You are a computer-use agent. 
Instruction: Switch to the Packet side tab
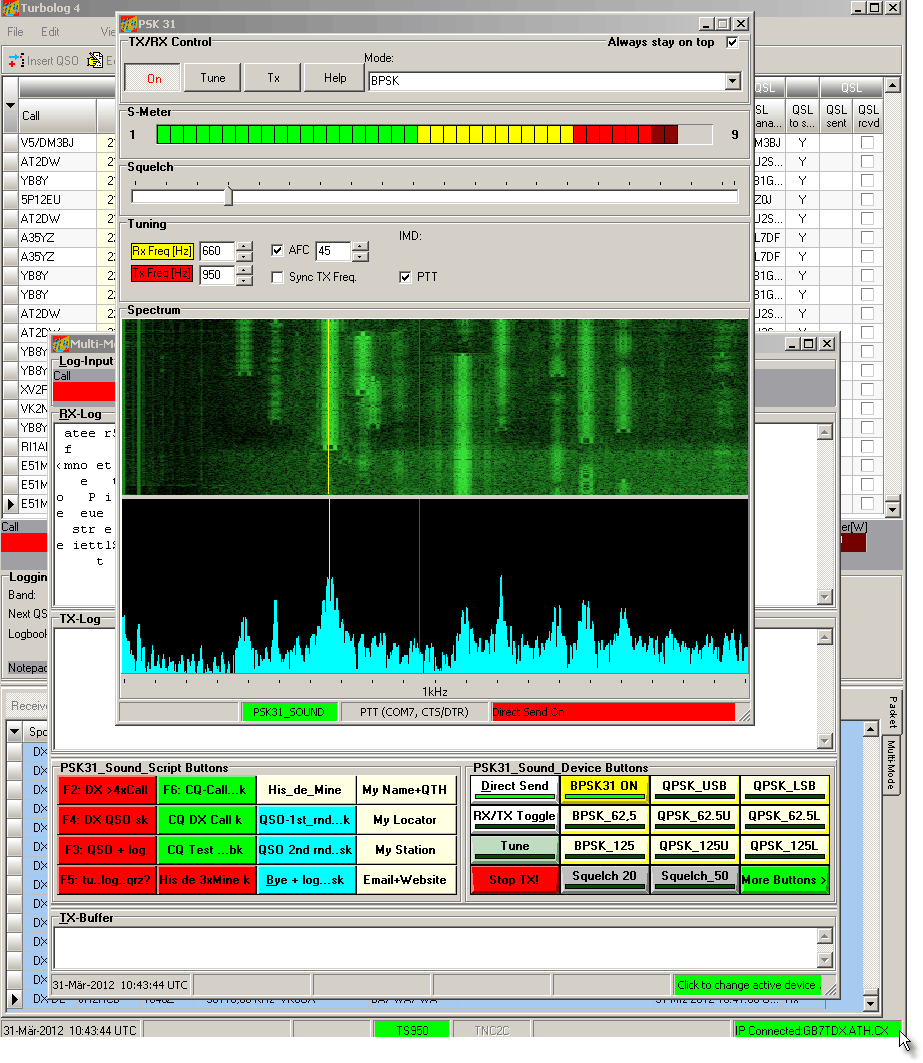(x=892, y=712)
